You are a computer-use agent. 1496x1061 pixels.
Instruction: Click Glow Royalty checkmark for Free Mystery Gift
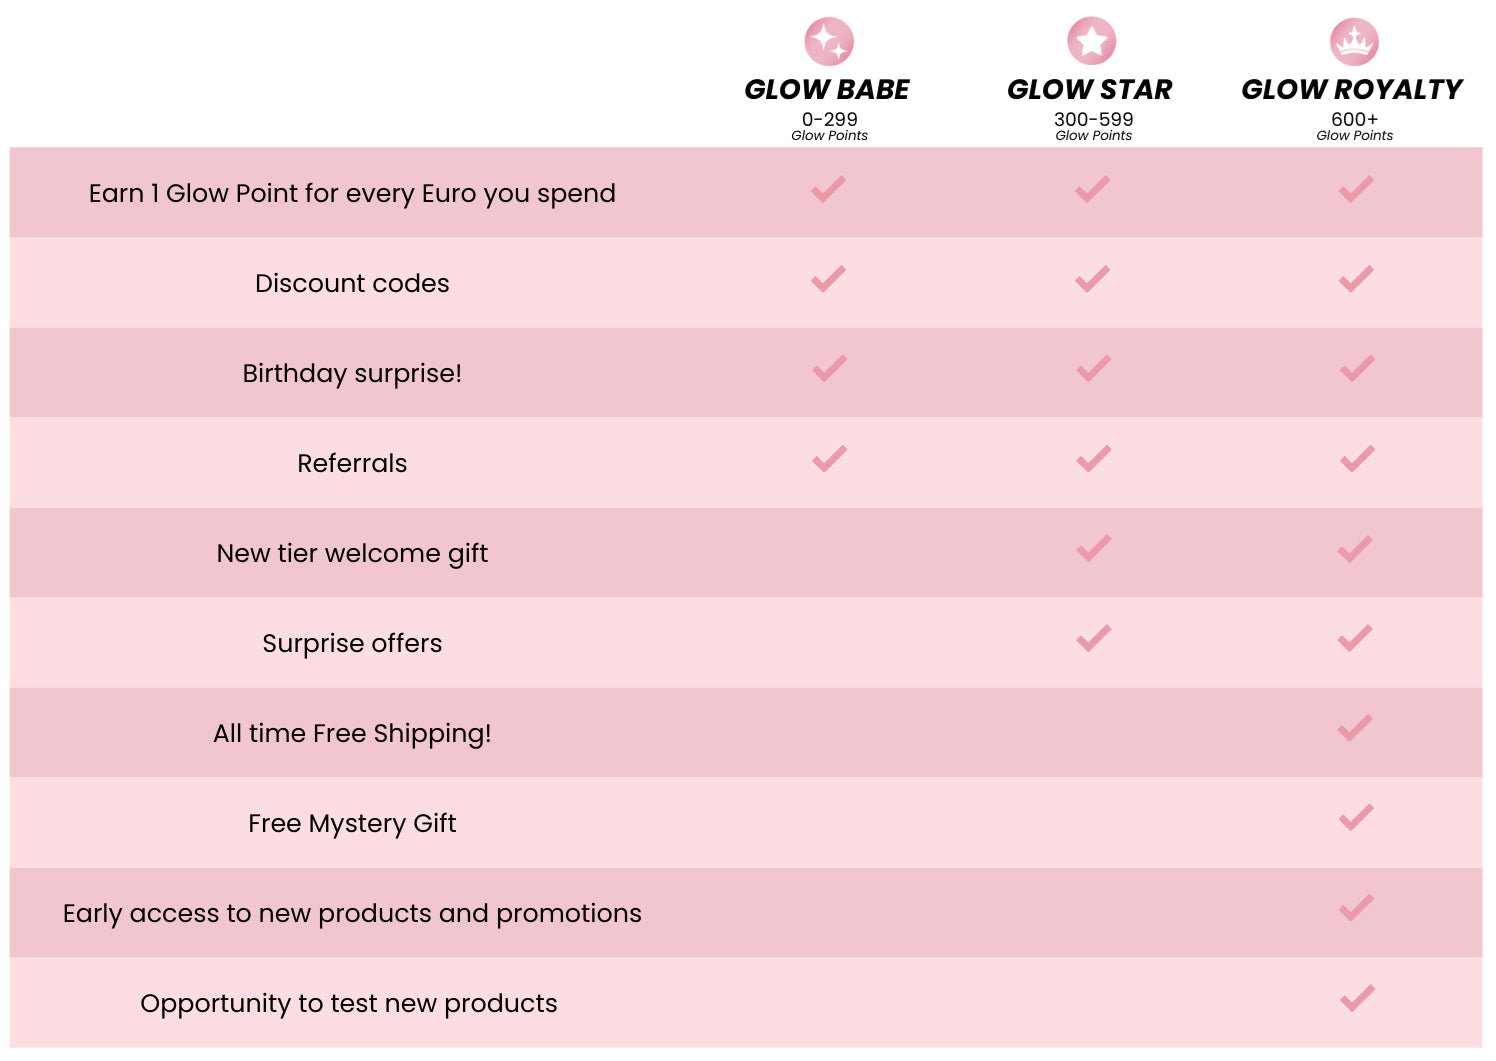(1356, 818)
